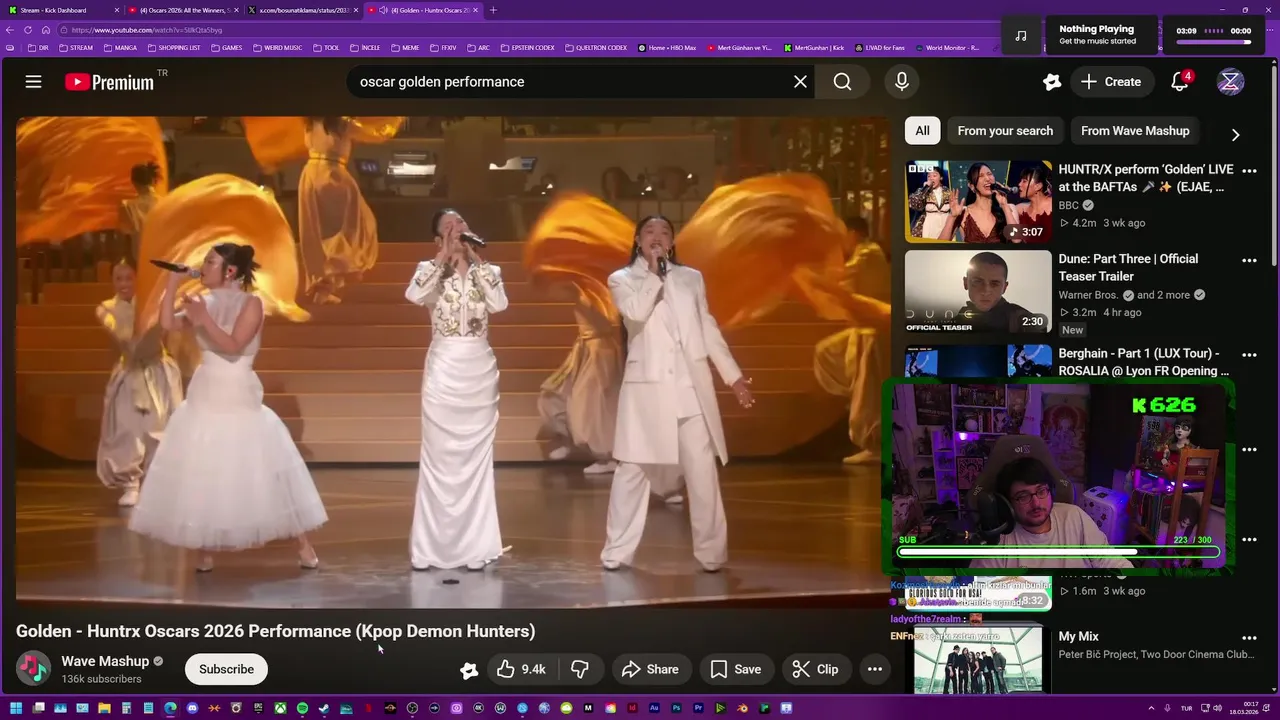Open Steam from taskbar

324,708
